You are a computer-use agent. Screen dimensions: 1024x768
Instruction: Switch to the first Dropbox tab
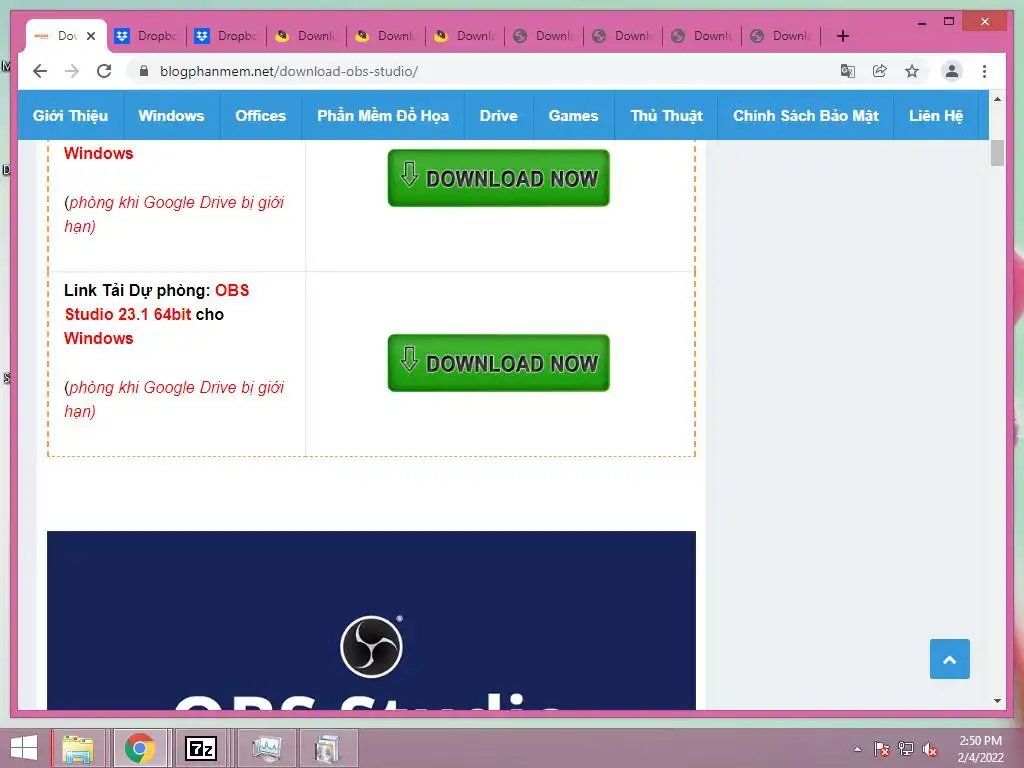pos(146,36)
